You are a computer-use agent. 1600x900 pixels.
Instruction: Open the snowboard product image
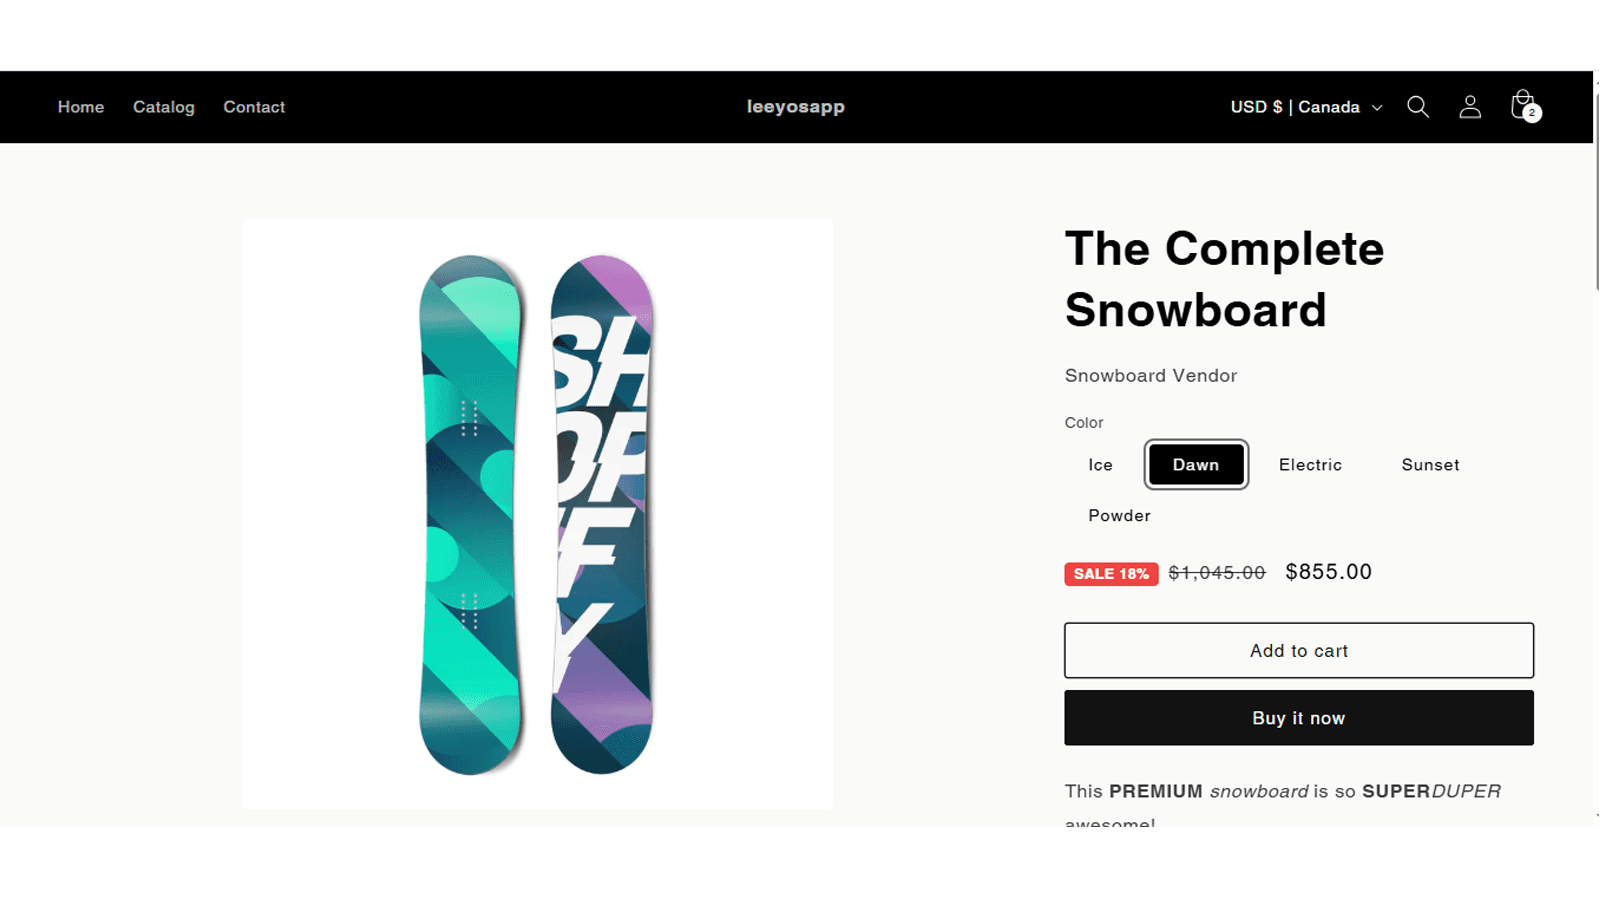(538, 514)
